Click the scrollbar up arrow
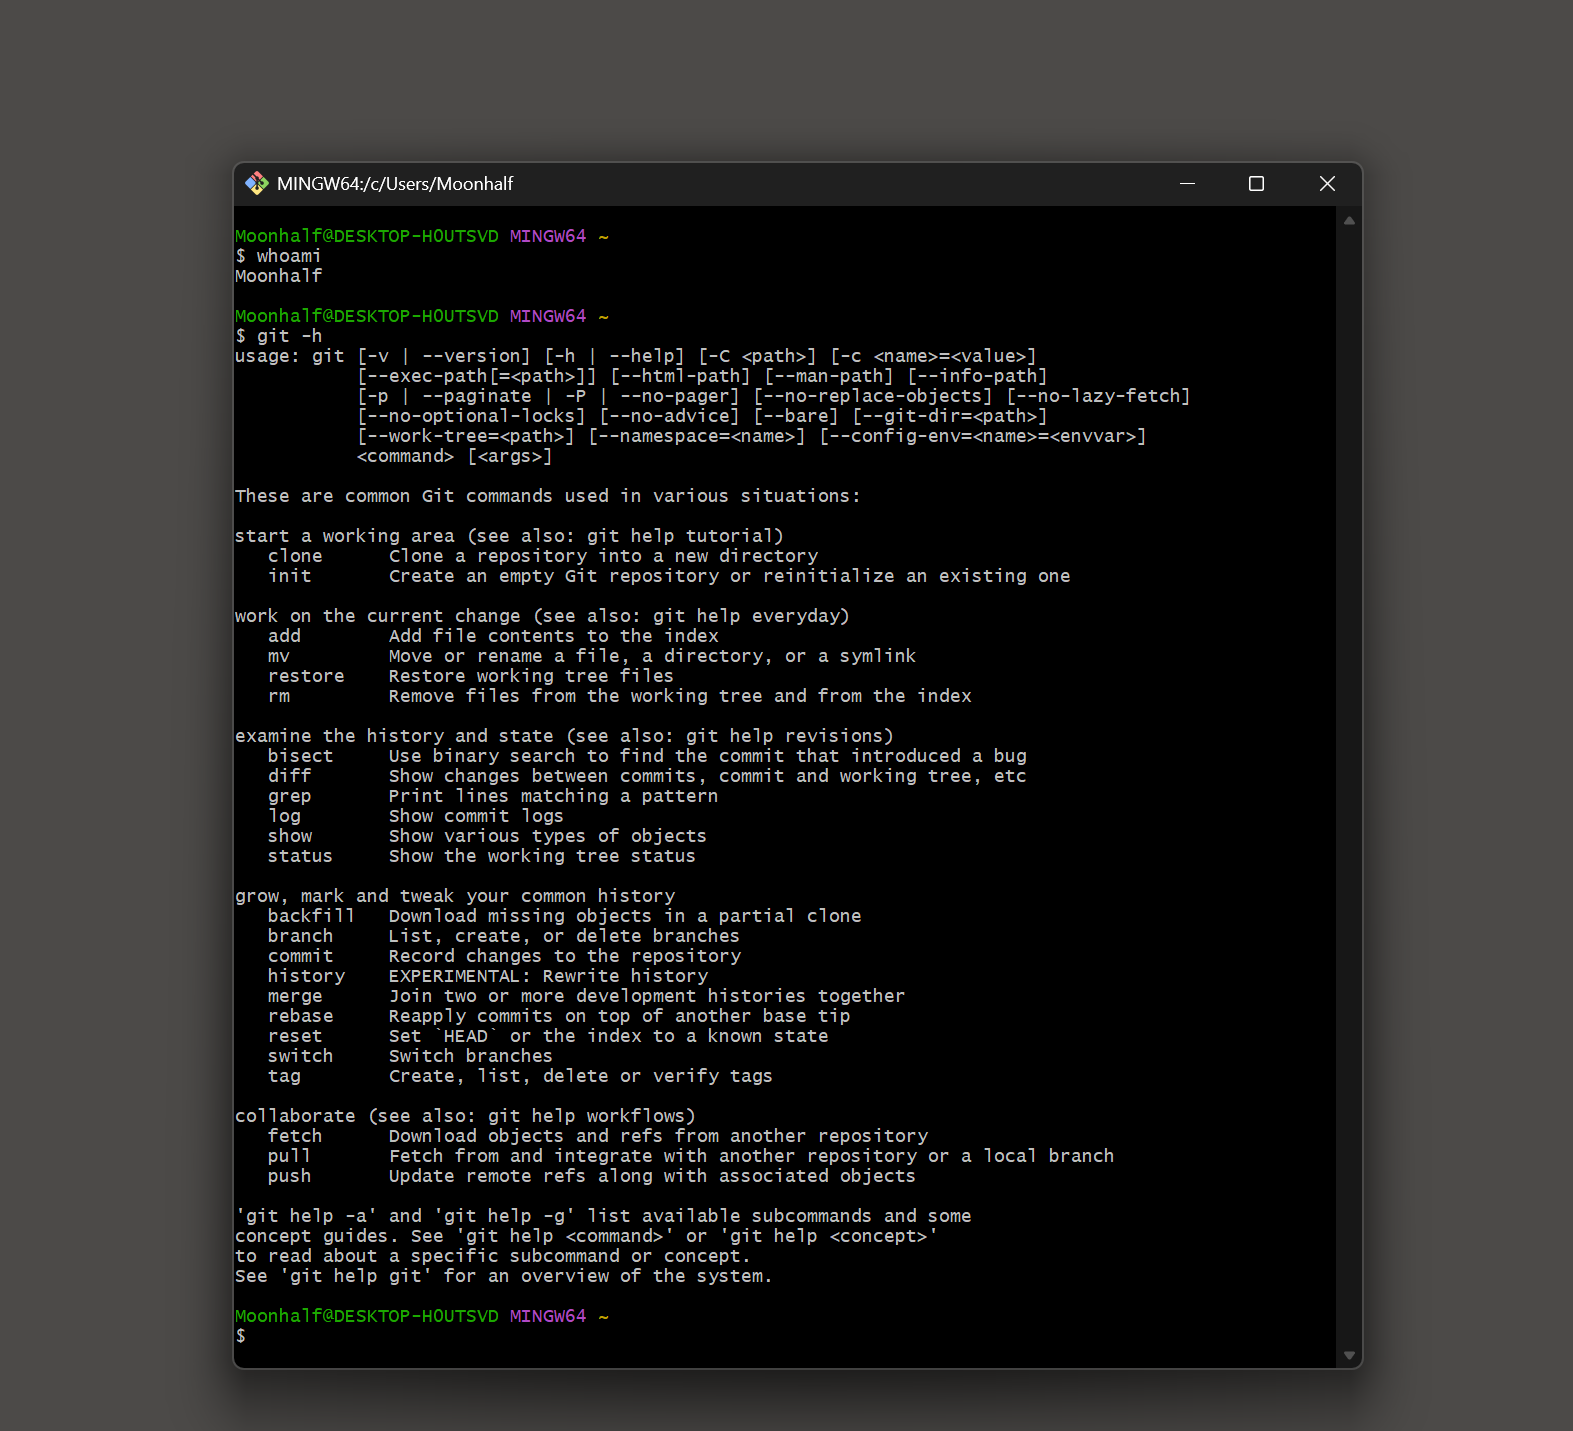This screenshot has width=1573, height=1431. (x=1349, y=221)
